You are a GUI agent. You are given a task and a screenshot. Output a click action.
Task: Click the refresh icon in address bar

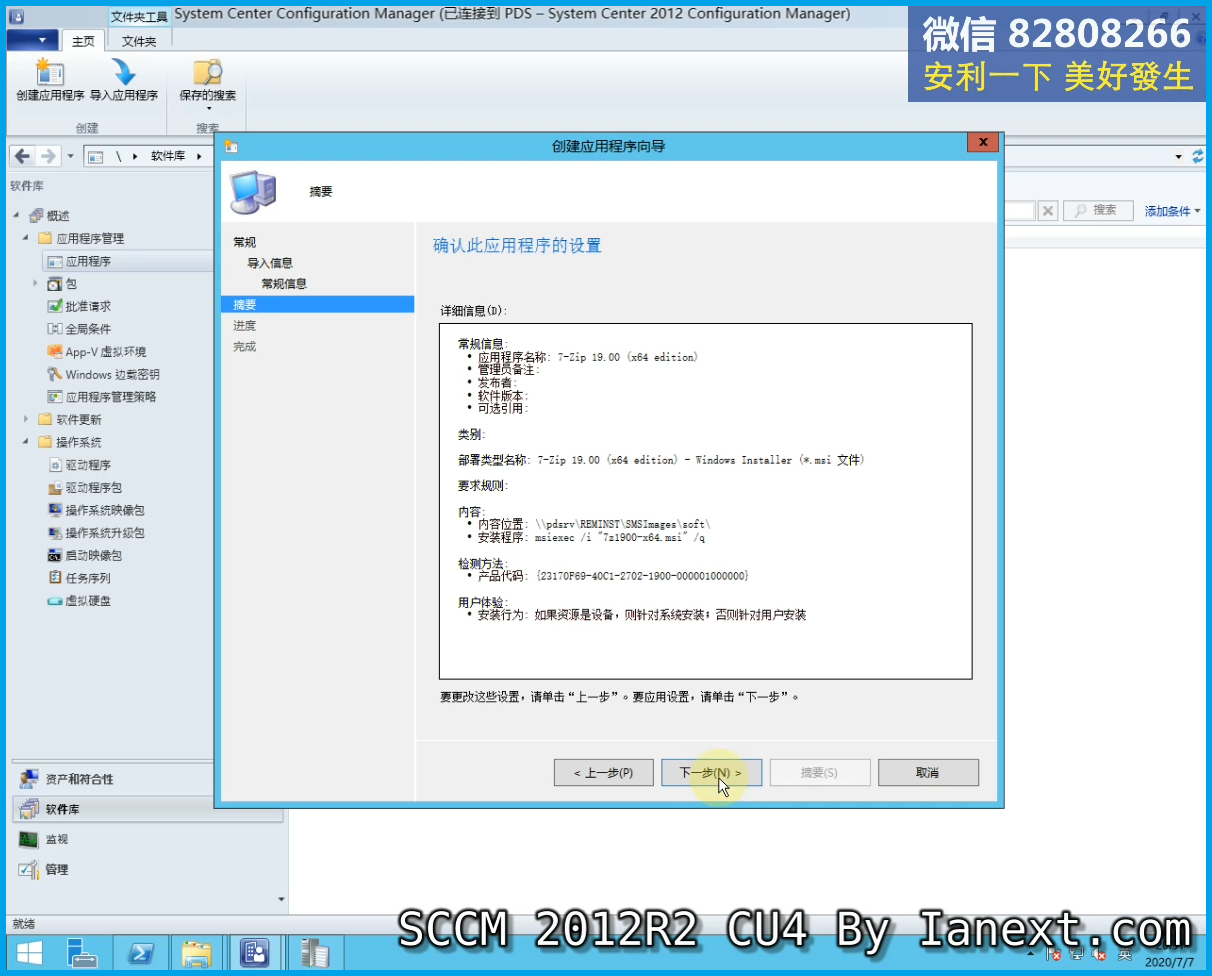[x=1198, y=157]
